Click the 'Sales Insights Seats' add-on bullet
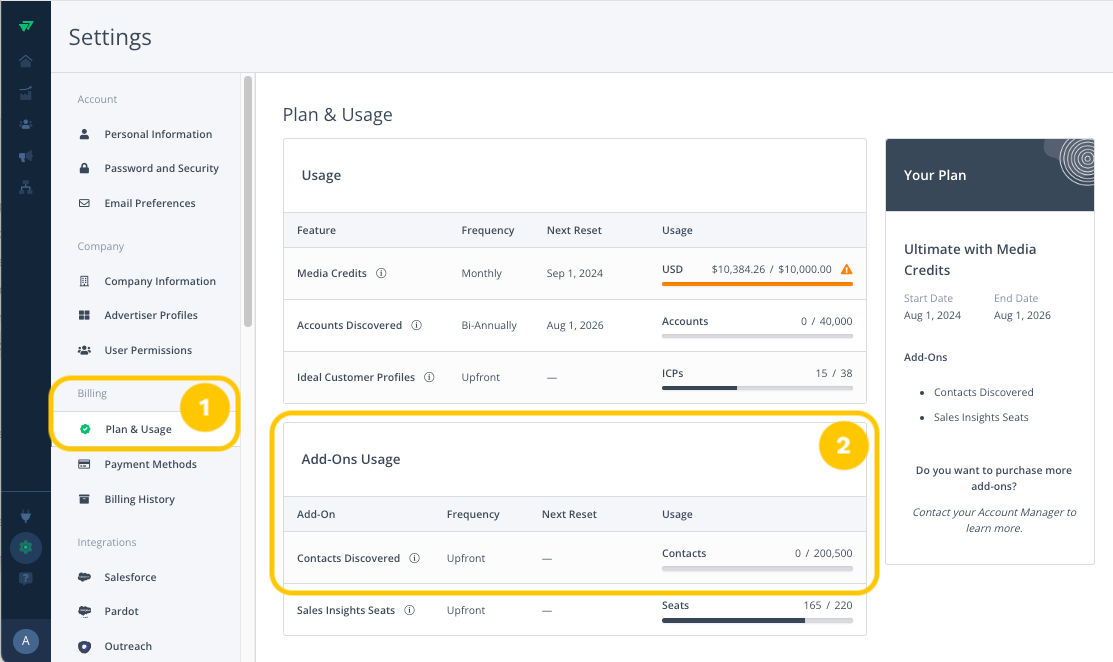 981,417
